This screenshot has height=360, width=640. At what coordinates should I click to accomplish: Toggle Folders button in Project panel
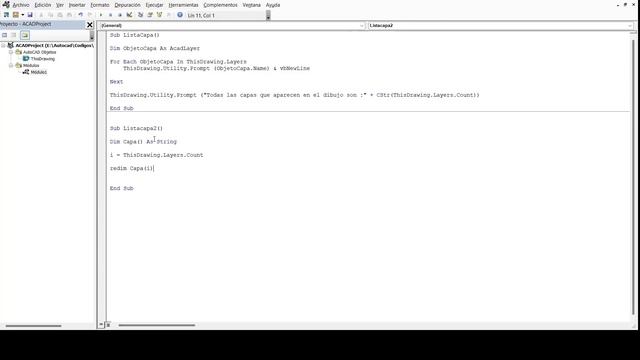[25, 35]
